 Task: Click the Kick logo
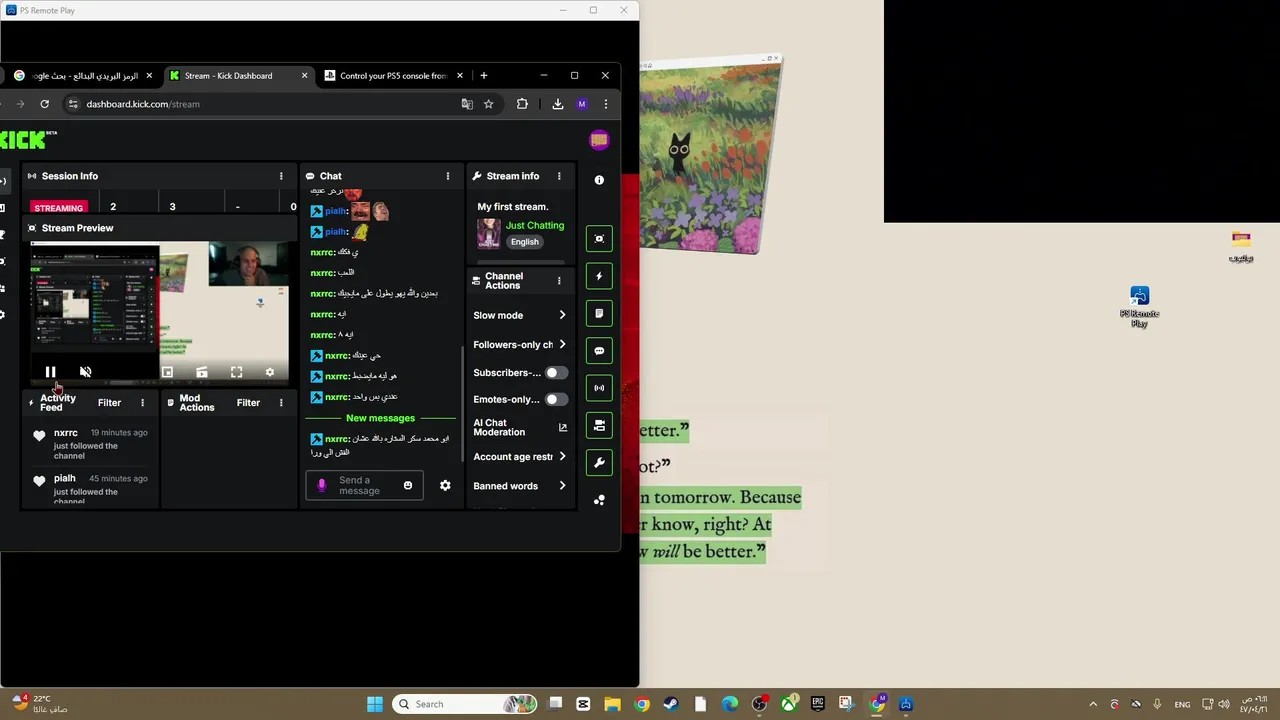29,140
